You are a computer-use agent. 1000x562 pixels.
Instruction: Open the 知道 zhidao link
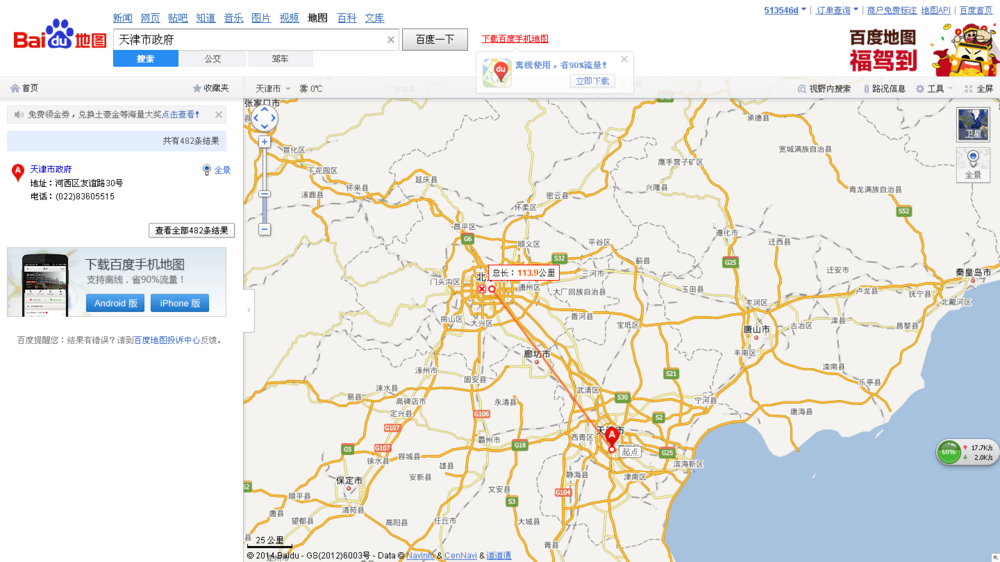(x=205, y=18)
